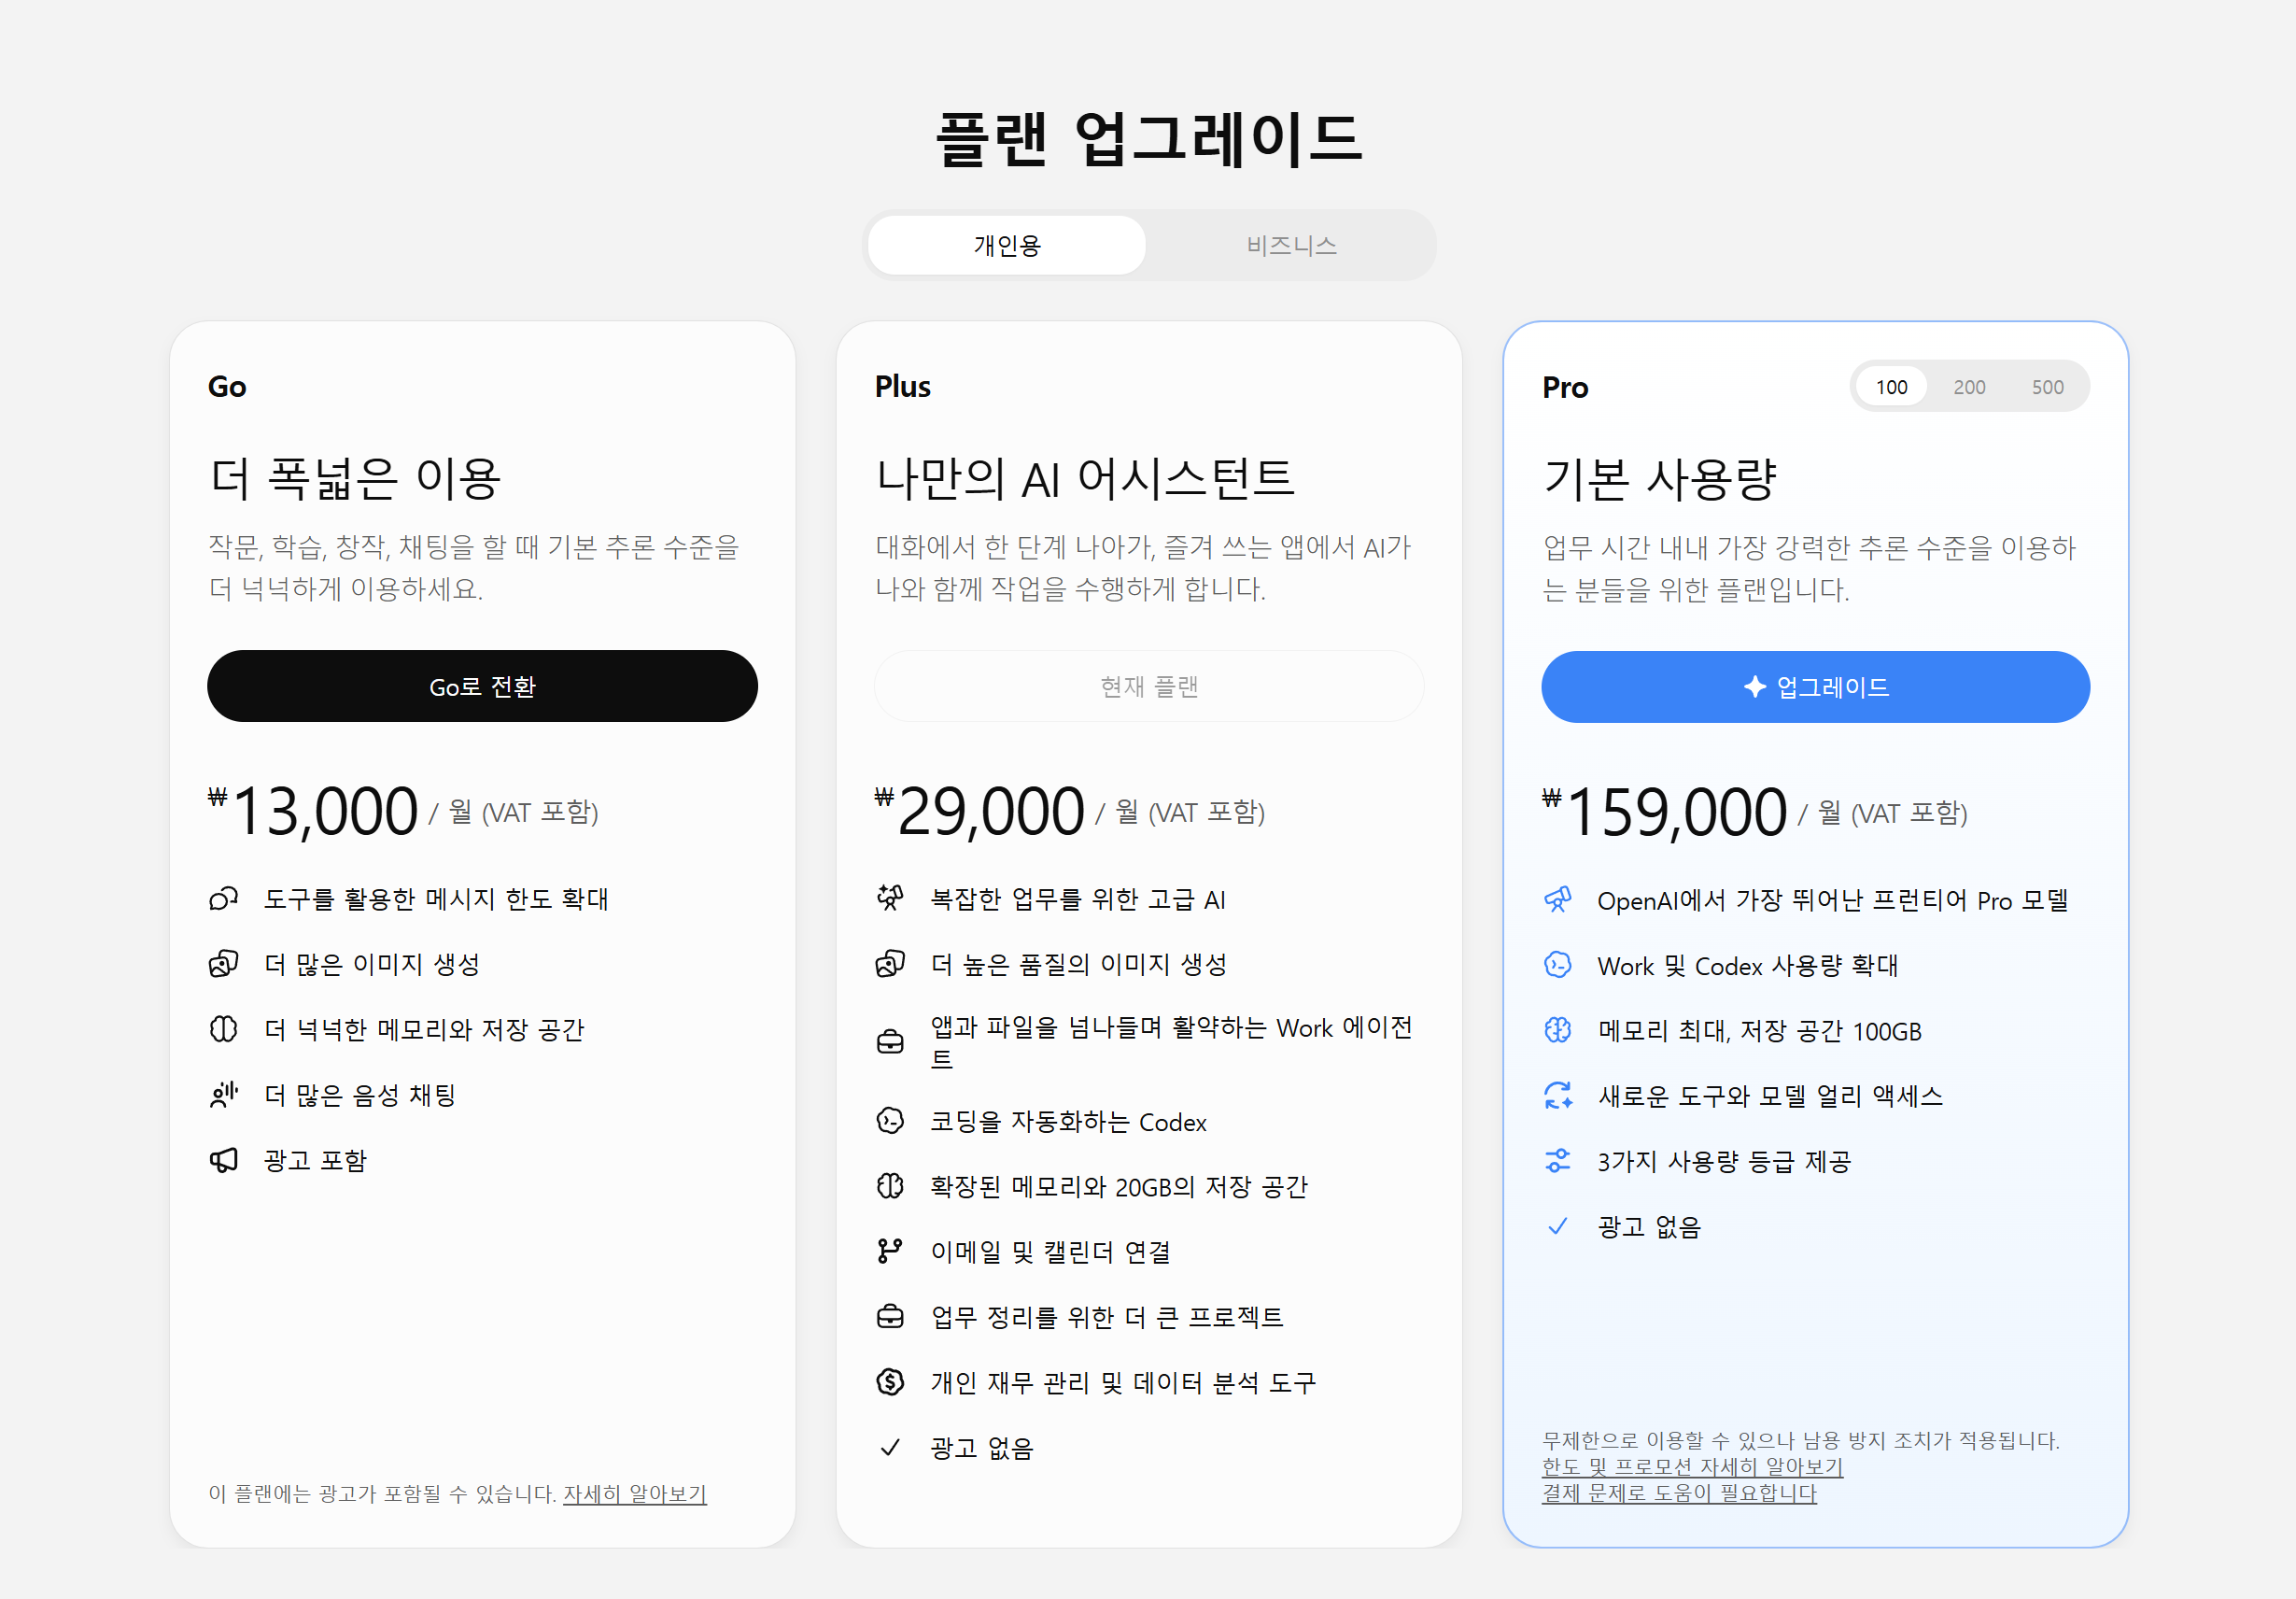Click 코딩을 자동화하는 Codex feature text
The image size is (2296, 1599).
[1068, 1122]
